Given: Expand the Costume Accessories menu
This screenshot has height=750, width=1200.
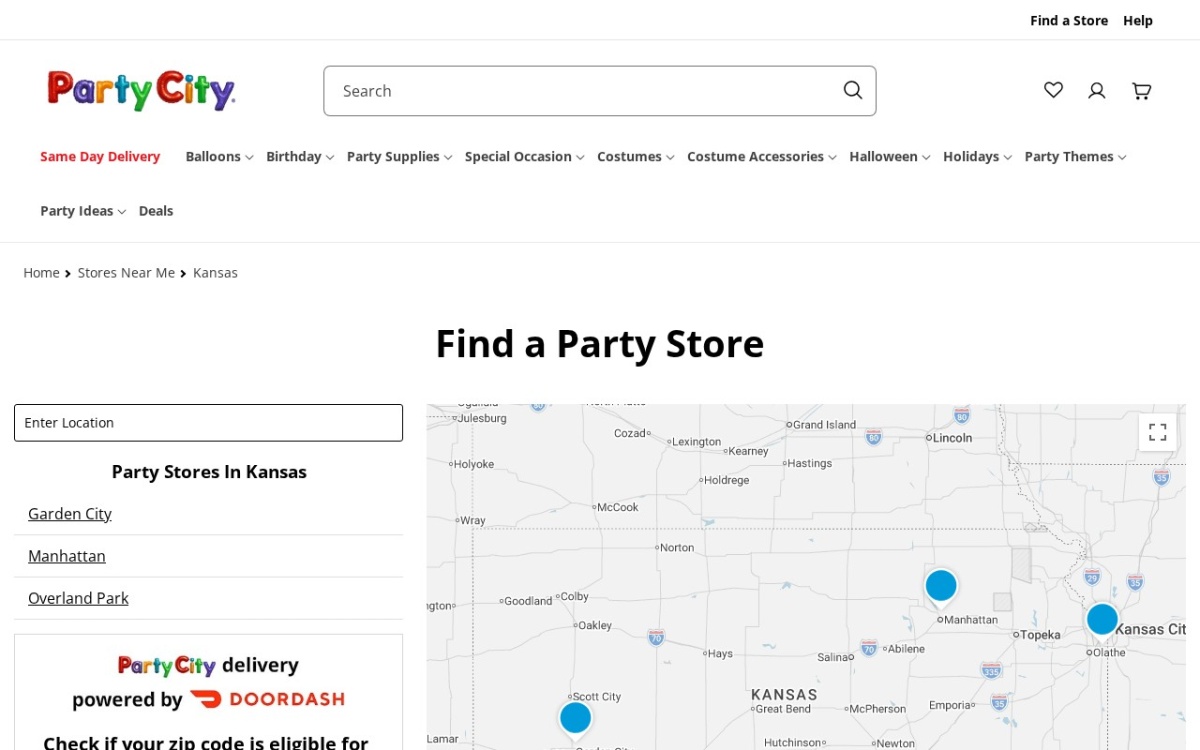Looking at the screenshot, I should click(762, 157).
